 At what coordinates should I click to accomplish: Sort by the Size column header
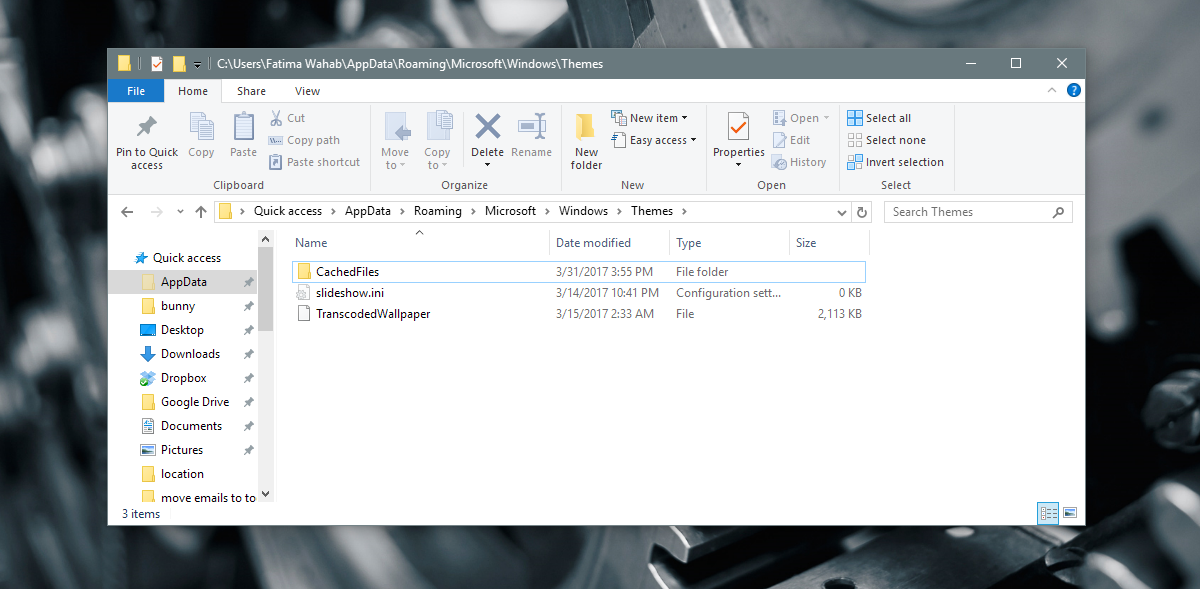[829, 243]
